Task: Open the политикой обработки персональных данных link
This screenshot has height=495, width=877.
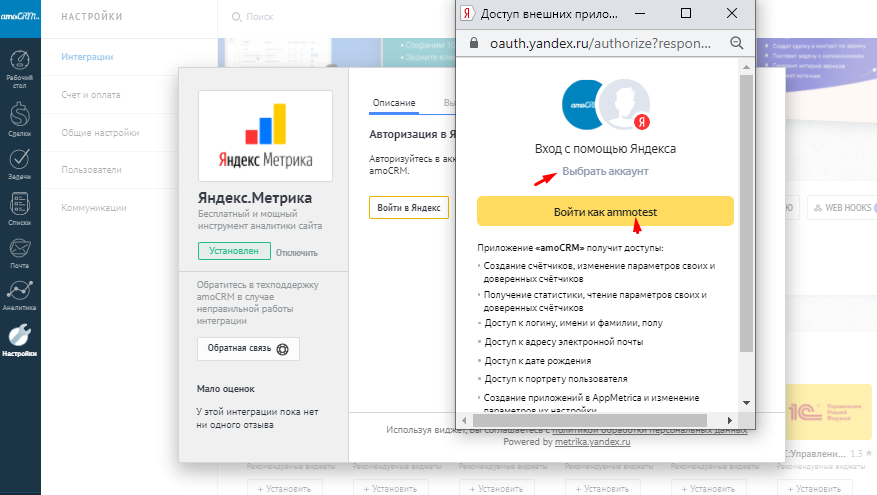Action: 649,430
